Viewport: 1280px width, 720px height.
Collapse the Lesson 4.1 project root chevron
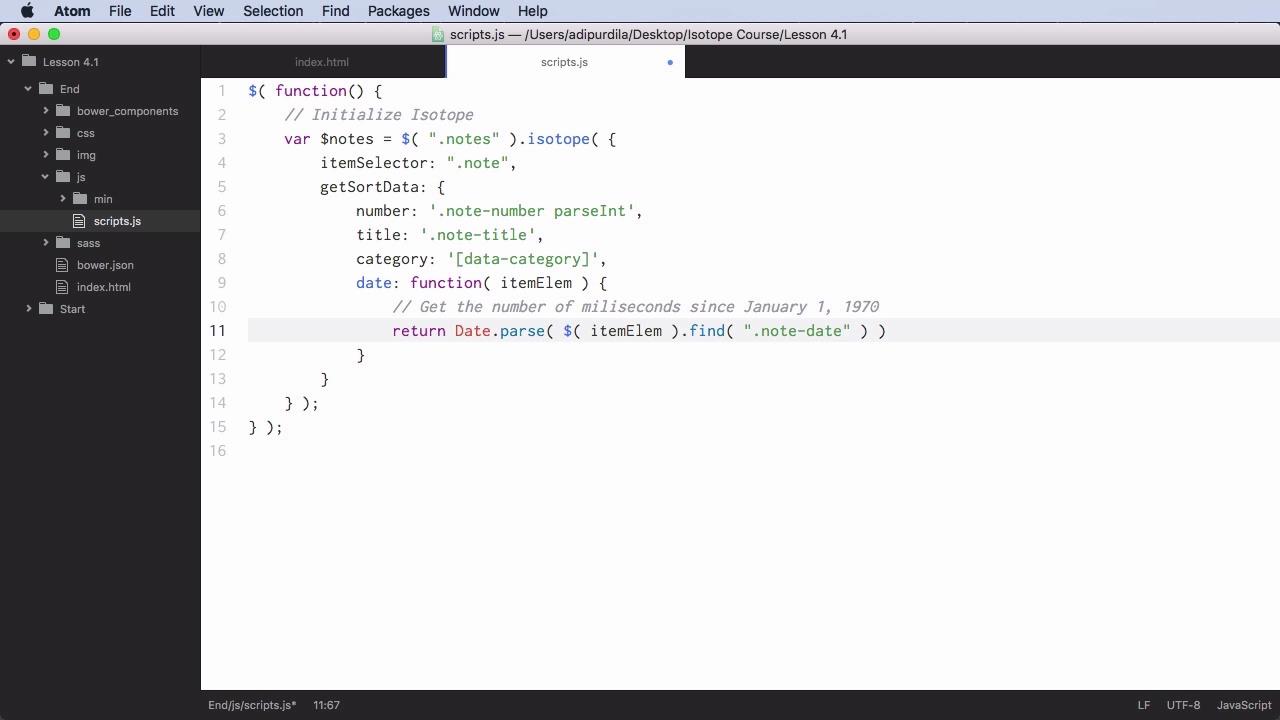11,62
